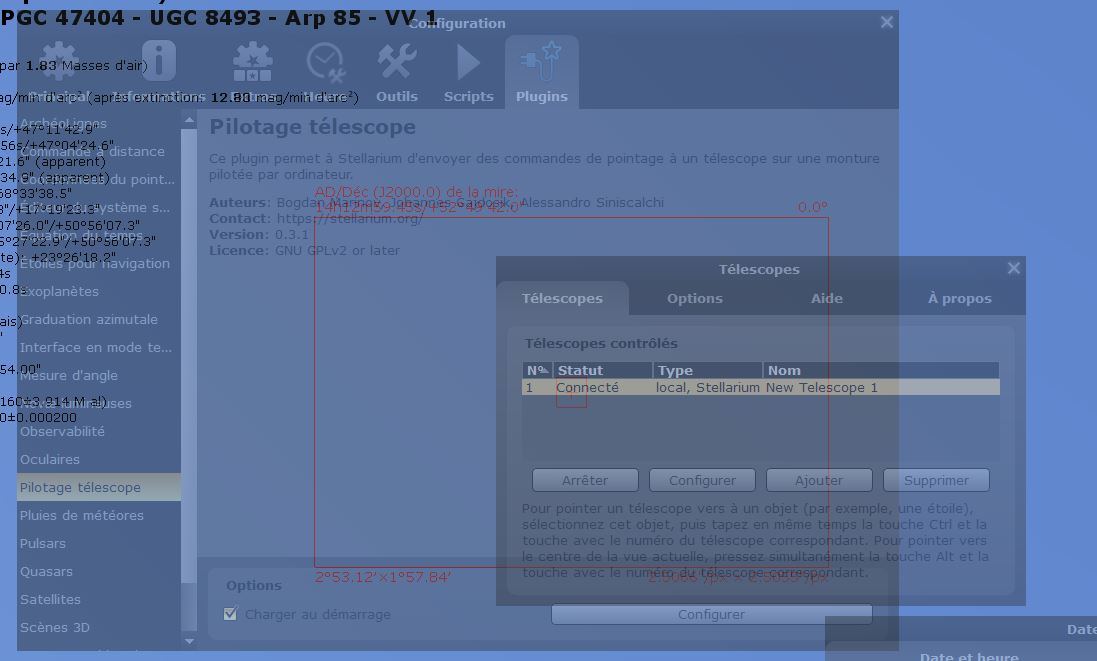
Task: Select Novae lumineuses plugin
Action: 99,404
